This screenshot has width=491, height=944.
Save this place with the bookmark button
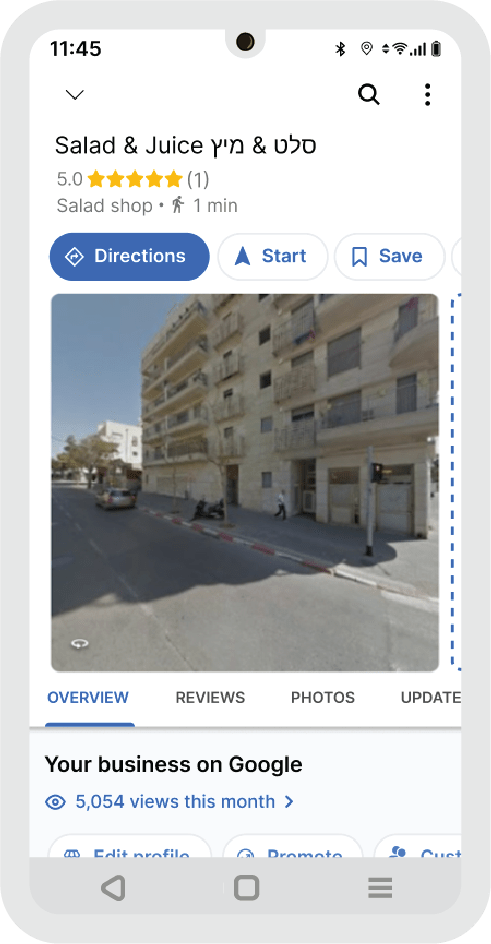(389, 256)
